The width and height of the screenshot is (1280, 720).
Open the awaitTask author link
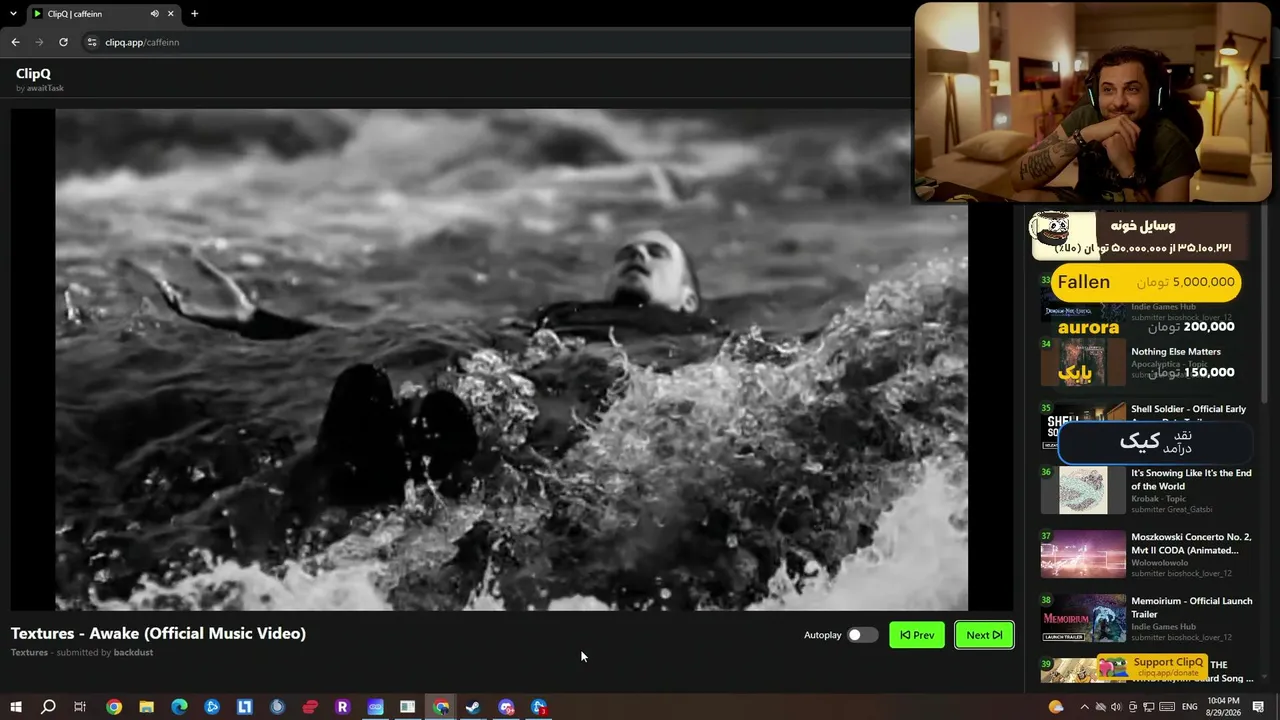(x=45, y=88)
